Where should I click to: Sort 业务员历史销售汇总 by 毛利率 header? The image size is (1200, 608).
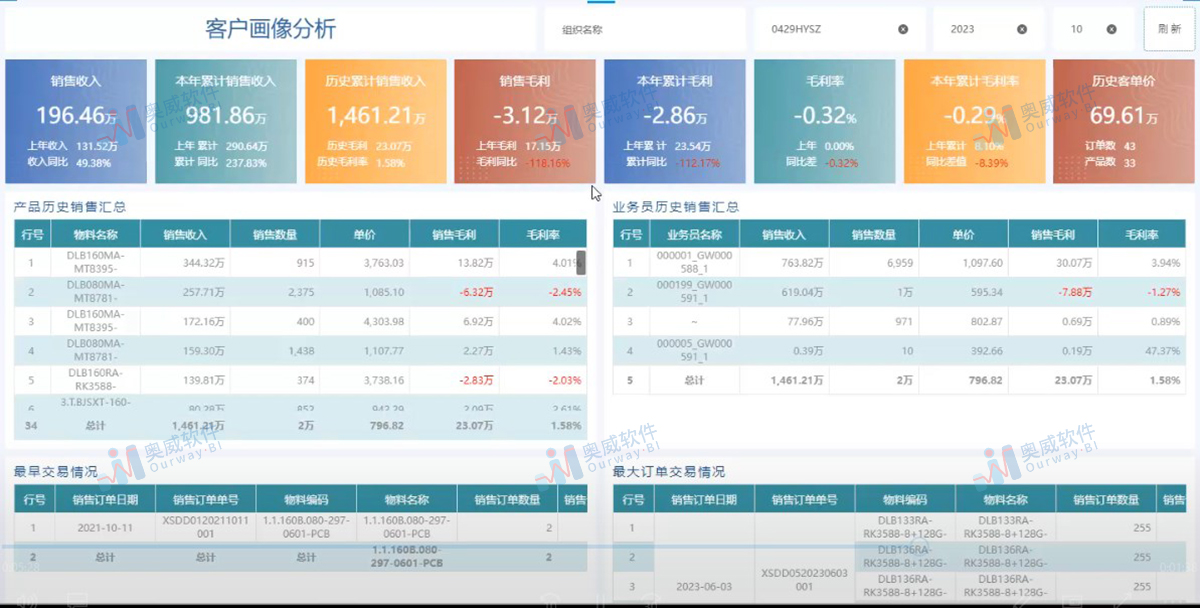pyautogui.click(x=1141, y=235)
